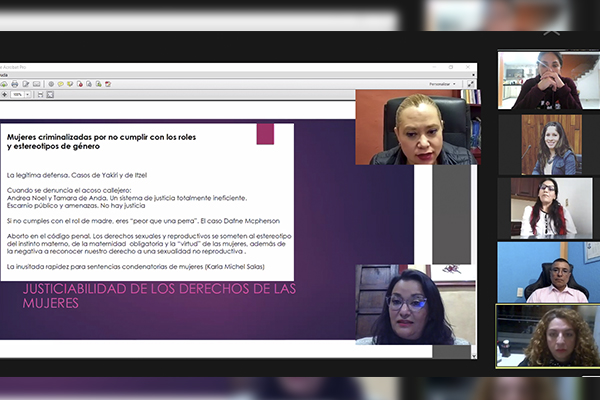Image resolution: width=600 pixels, height=400 pixels.
Task: Click the line 'Si no cumples con el rol de madre'
Action: point(143,221)
